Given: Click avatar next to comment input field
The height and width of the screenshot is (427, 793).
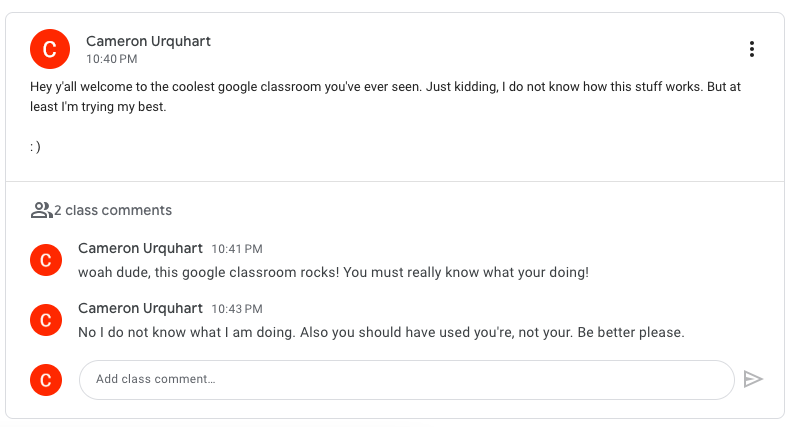Looking at the screenshot, I should pos(46,380).
